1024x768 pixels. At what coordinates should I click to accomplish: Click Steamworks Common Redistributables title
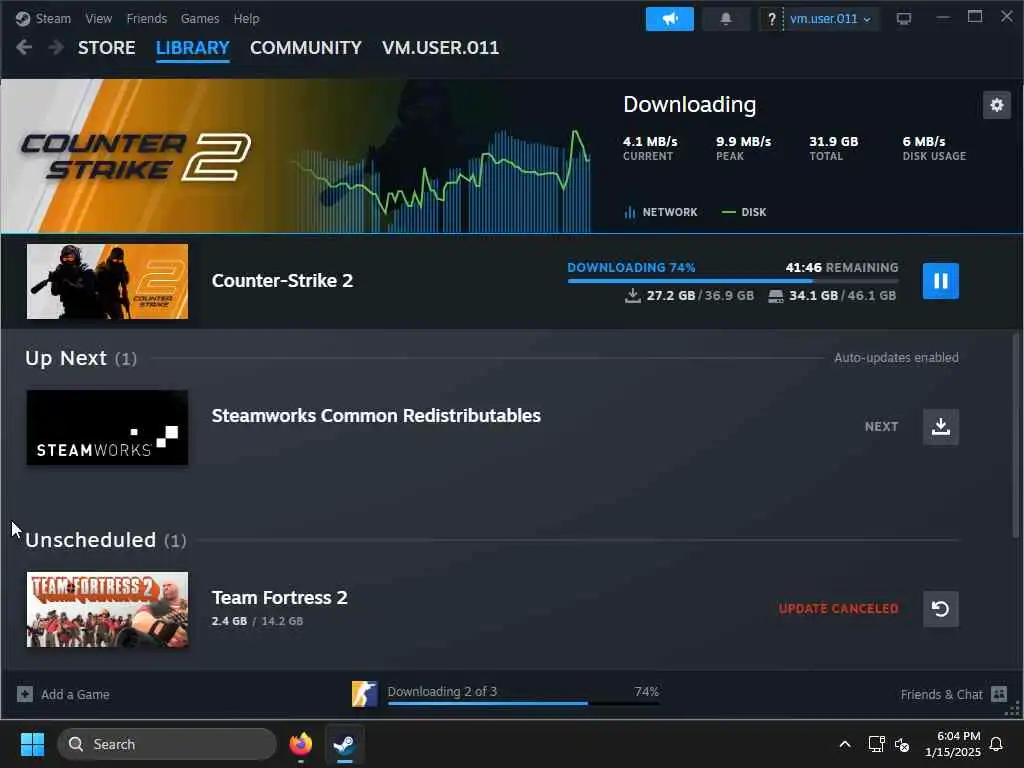point(376,416)
